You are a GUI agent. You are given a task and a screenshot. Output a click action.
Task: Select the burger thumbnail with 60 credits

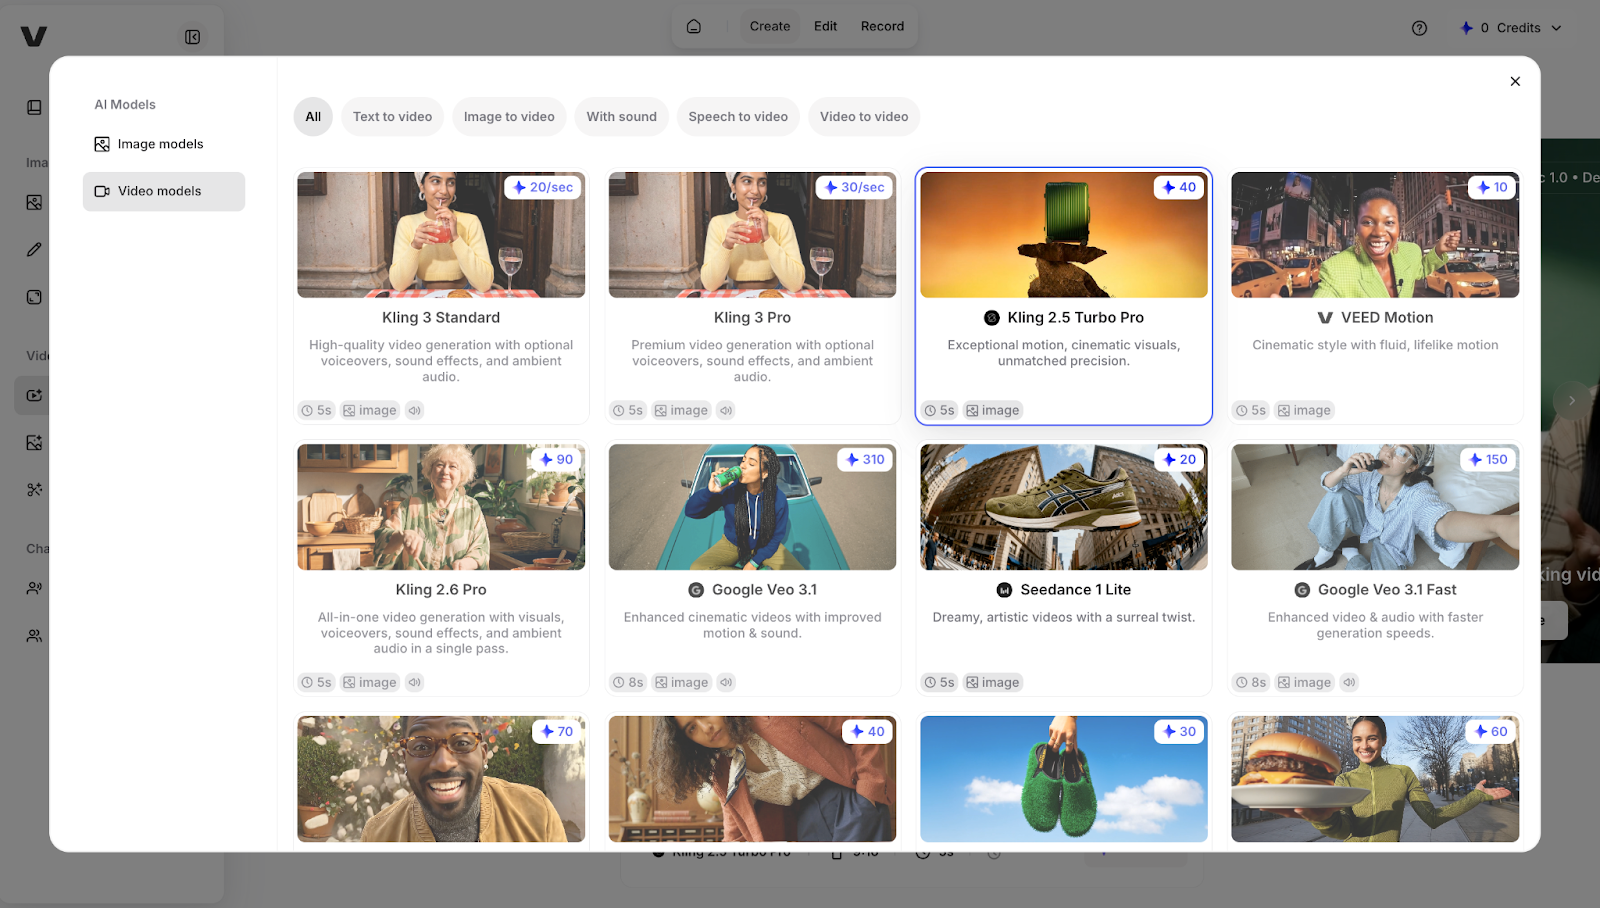point(1375,779)
